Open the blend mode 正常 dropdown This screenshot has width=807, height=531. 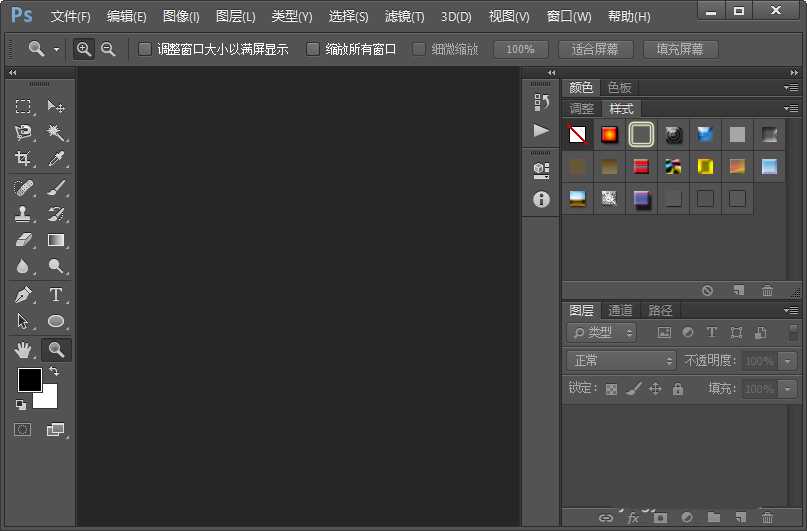pos(621,361)
